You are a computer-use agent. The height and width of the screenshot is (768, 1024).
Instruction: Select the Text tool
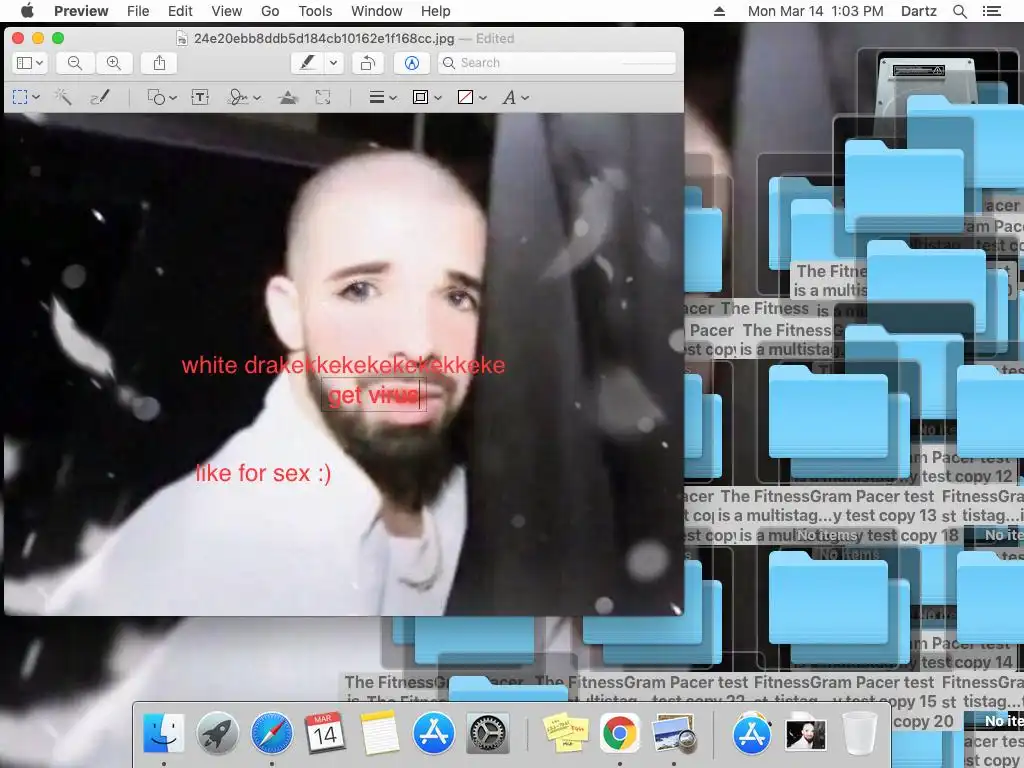(x=200, y=97)
